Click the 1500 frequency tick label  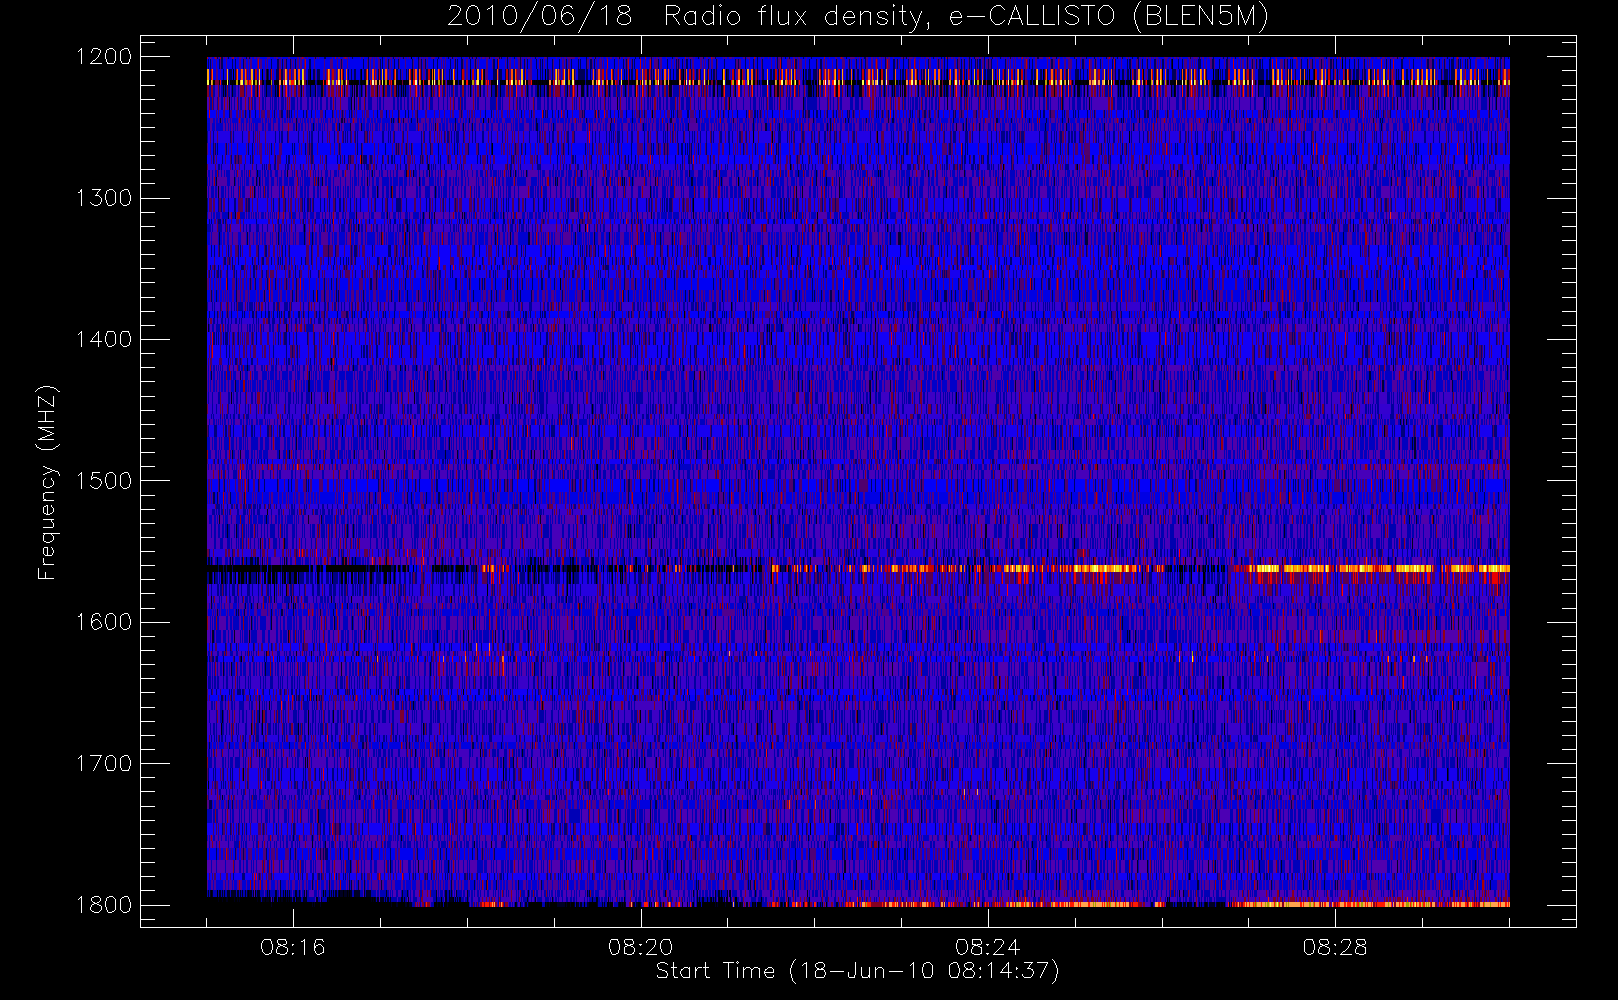(x=104, y=481)
